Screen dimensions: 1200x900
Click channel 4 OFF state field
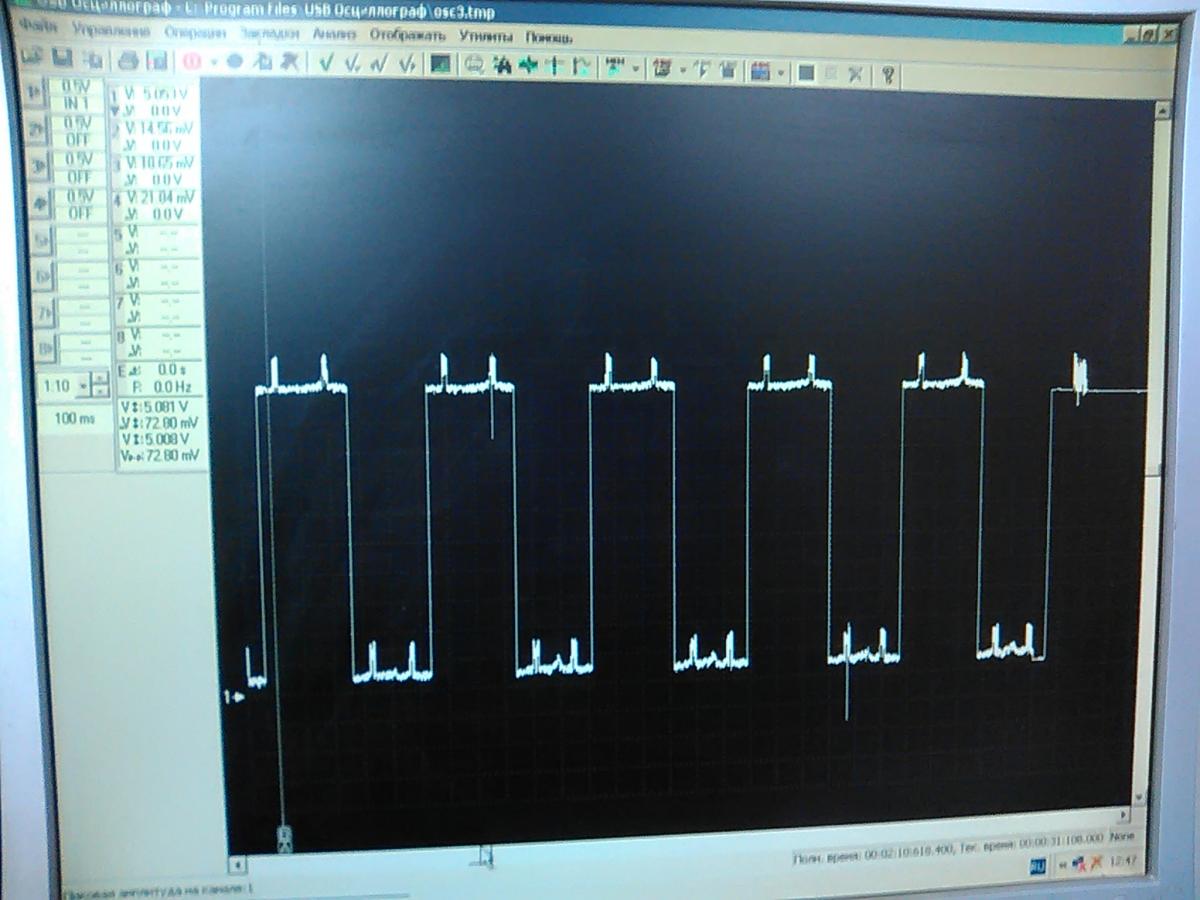[81, 213]
